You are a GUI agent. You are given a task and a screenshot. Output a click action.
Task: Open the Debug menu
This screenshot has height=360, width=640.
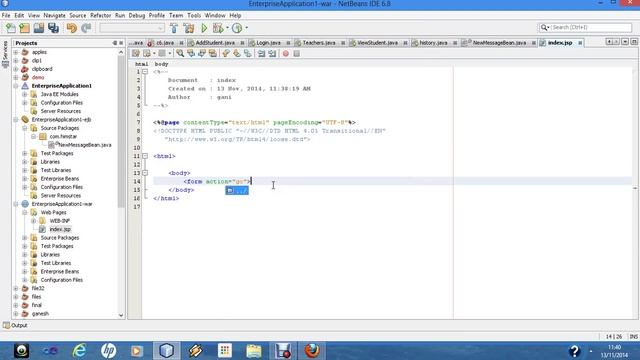(x=137, y=16)
